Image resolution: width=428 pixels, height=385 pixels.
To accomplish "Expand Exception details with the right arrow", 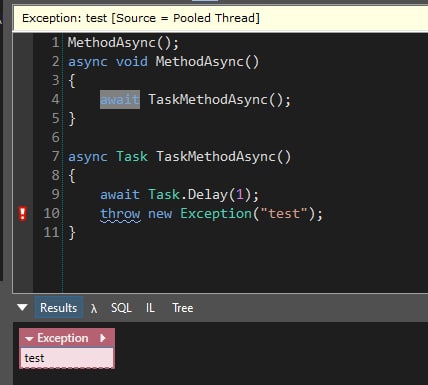I will point(103,338).
